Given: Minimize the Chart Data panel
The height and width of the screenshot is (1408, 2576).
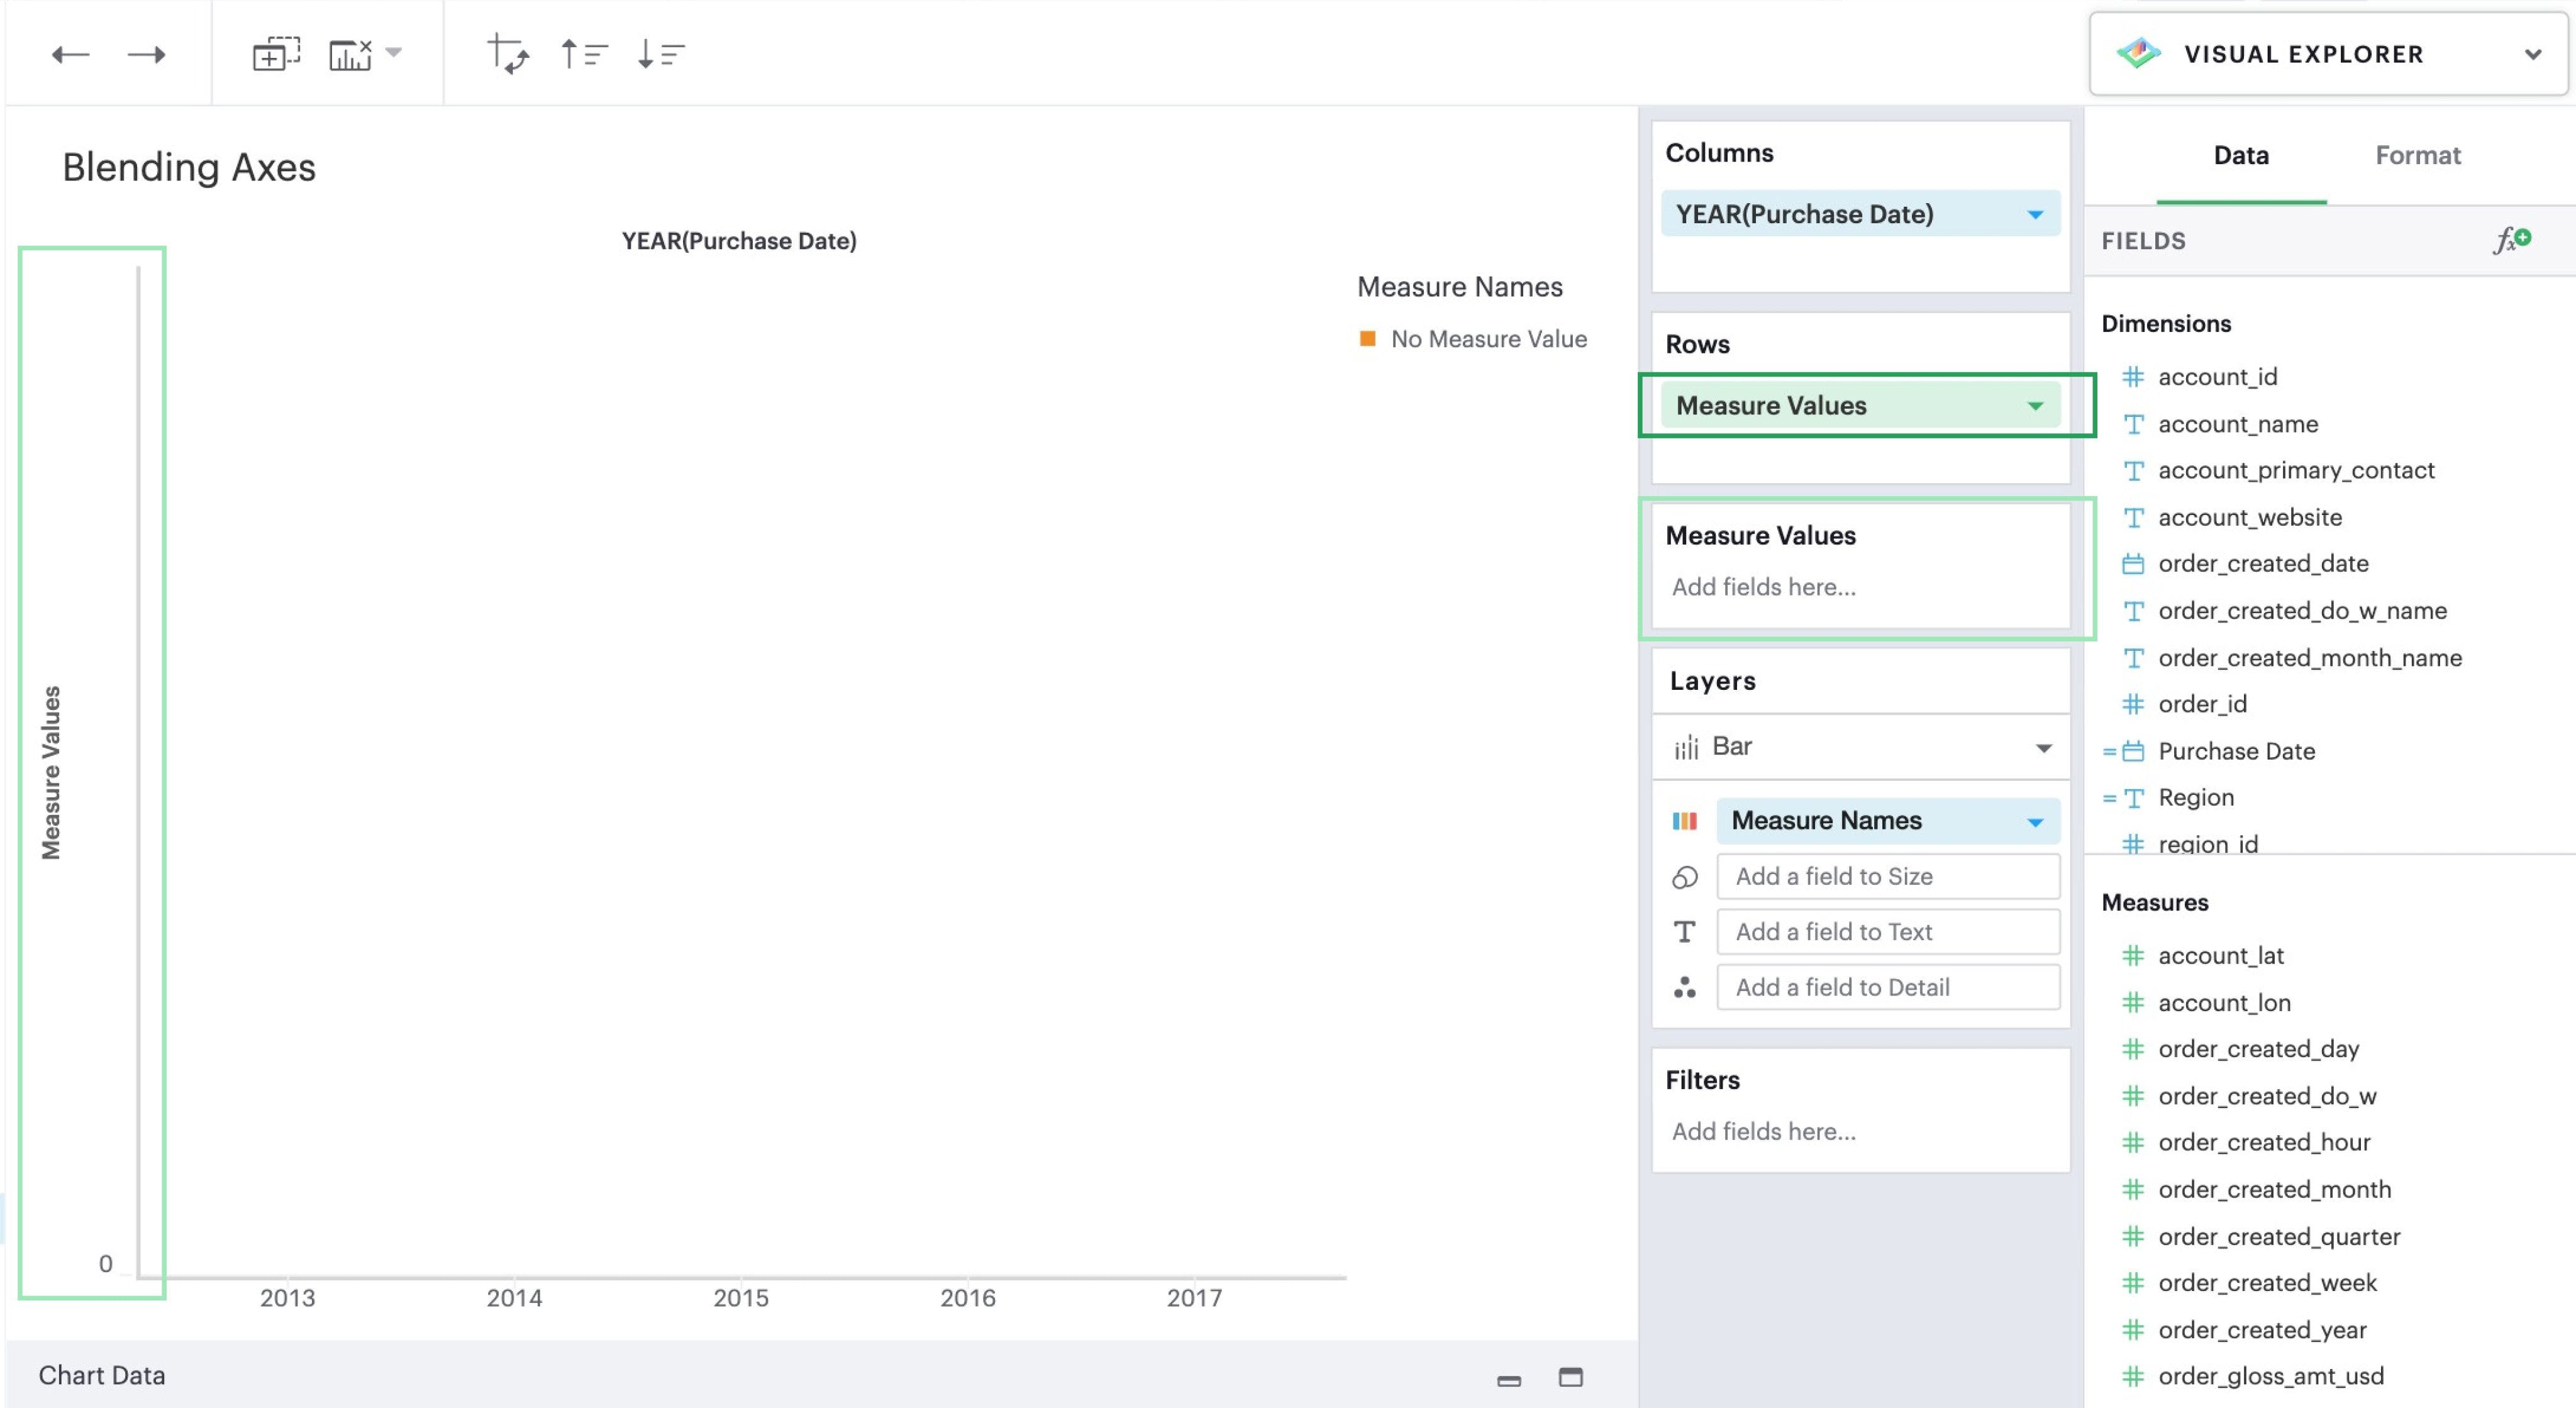Looking at the screenshot, I should [1509, 1380].
